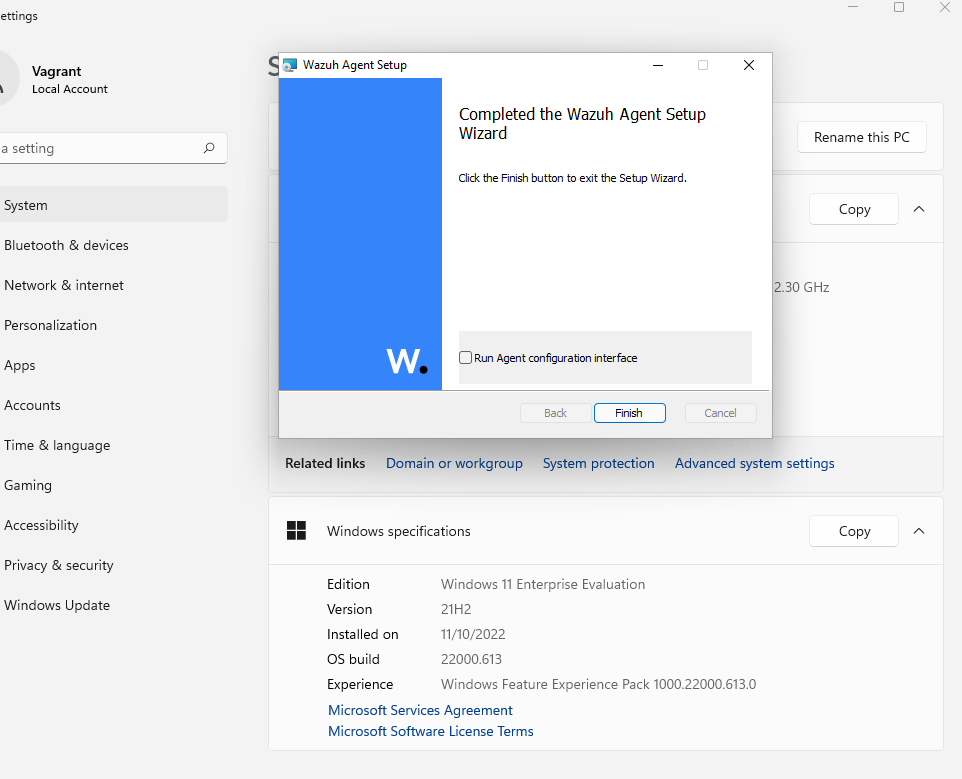Open Microsoft Software License Terms link
This screenshot has height=779, width=962.
click(x=431, y=731)
